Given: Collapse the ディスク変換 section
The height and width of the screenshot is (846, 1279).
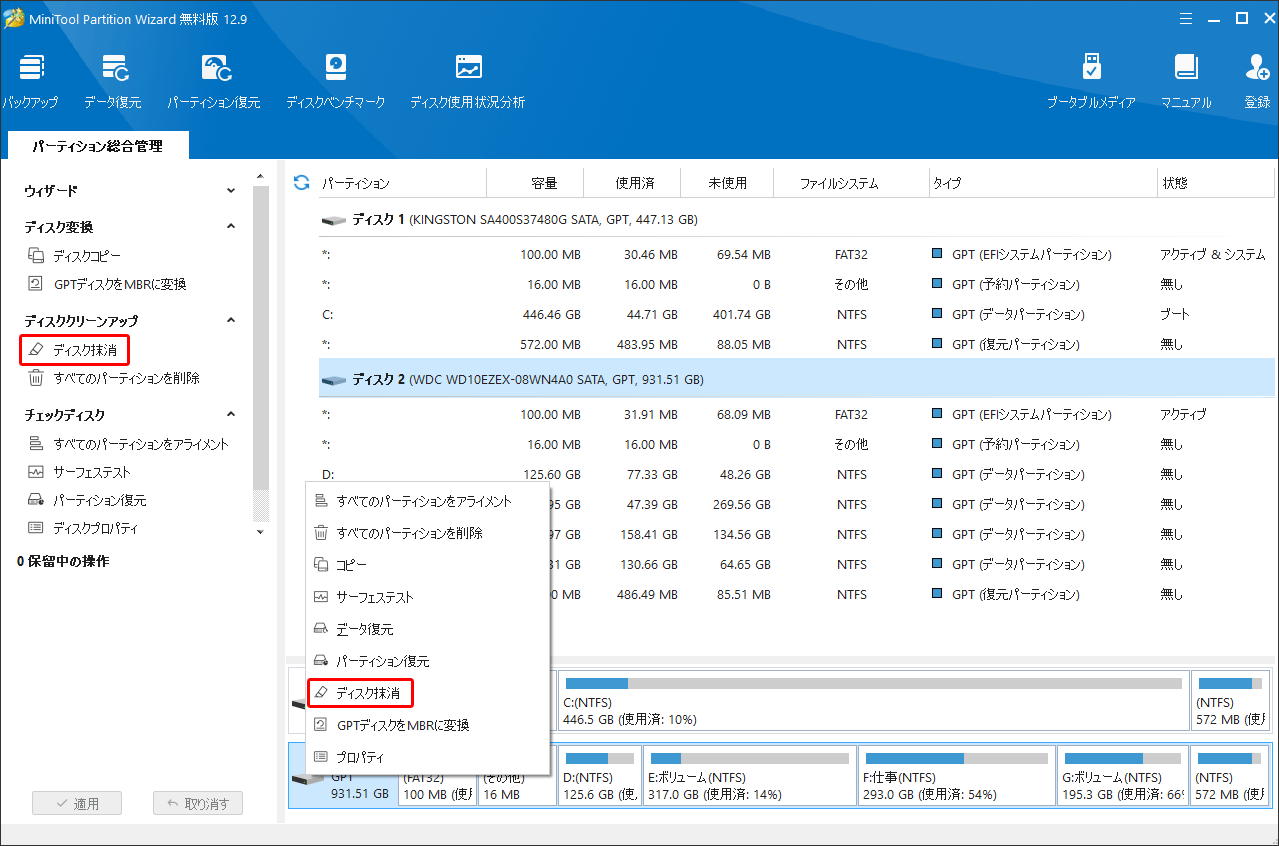Looking at the screenshot, I should [231, 227].
